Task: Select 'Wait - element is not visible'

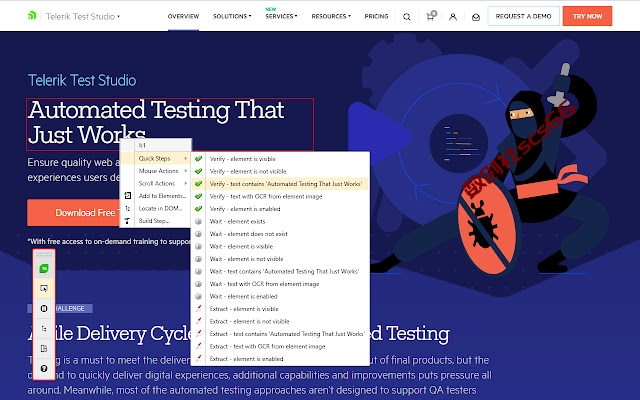Action: [280, 259]
